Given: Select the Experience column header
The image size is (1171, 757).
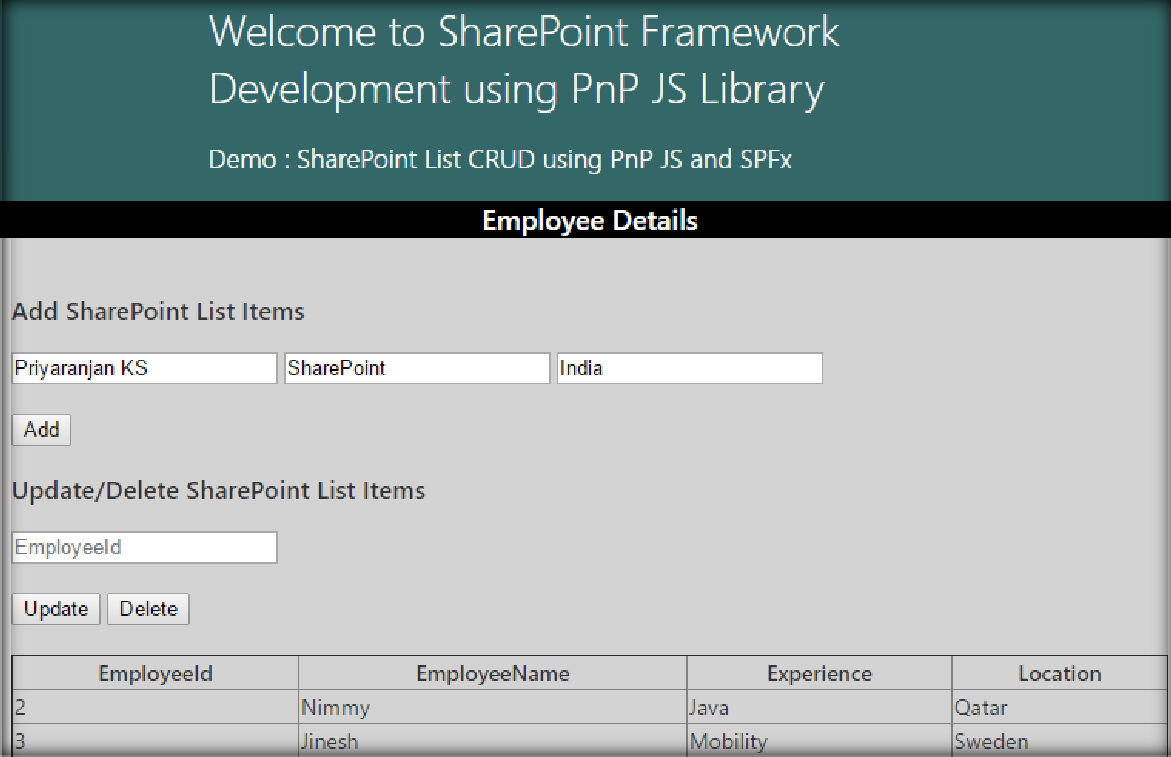Looking at the screenshot, I should pos(819,673).
